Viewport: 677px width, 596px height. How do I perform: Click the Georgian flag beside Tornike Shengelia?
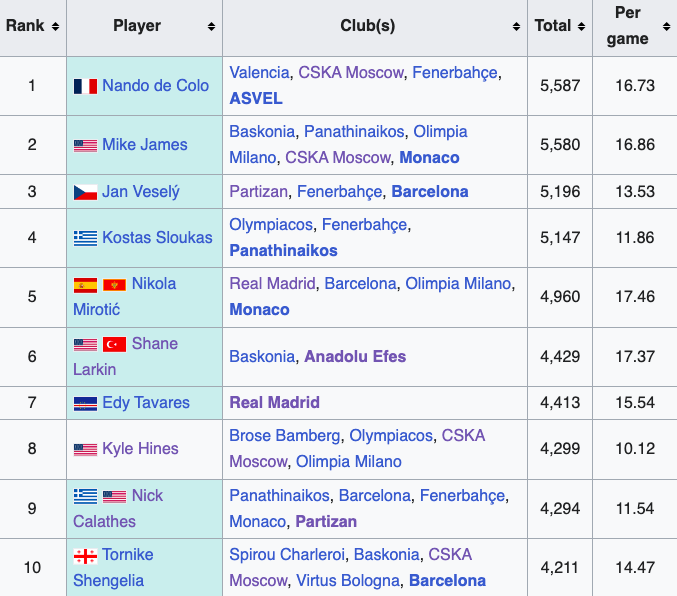pyautogui.click(x=85, y=555)
